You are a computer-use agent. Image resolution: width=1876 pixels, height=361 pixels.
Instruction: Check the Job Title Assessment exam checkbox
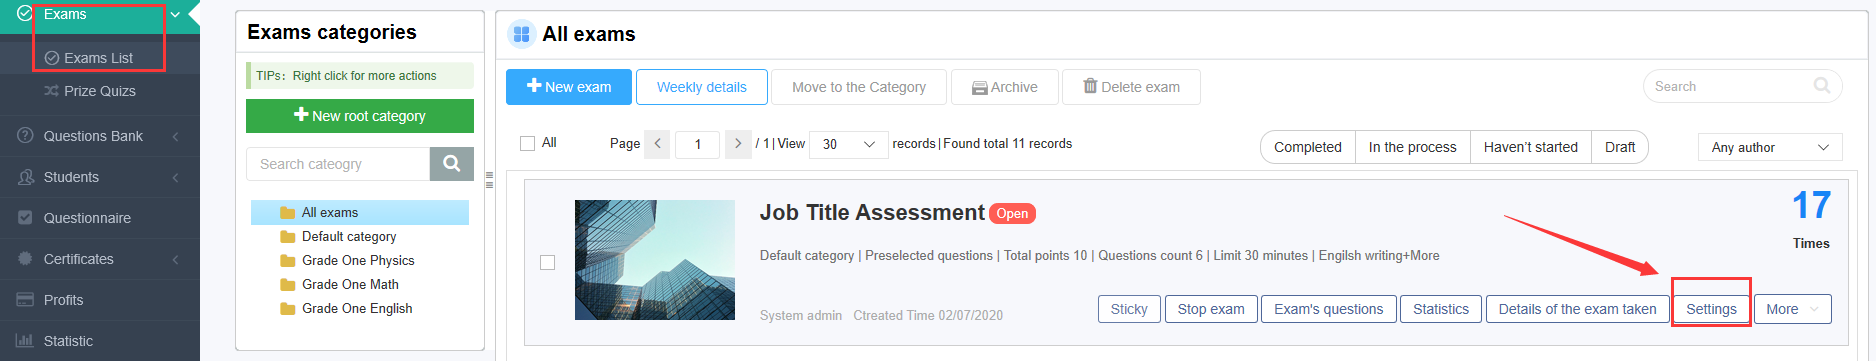point(547,262)
